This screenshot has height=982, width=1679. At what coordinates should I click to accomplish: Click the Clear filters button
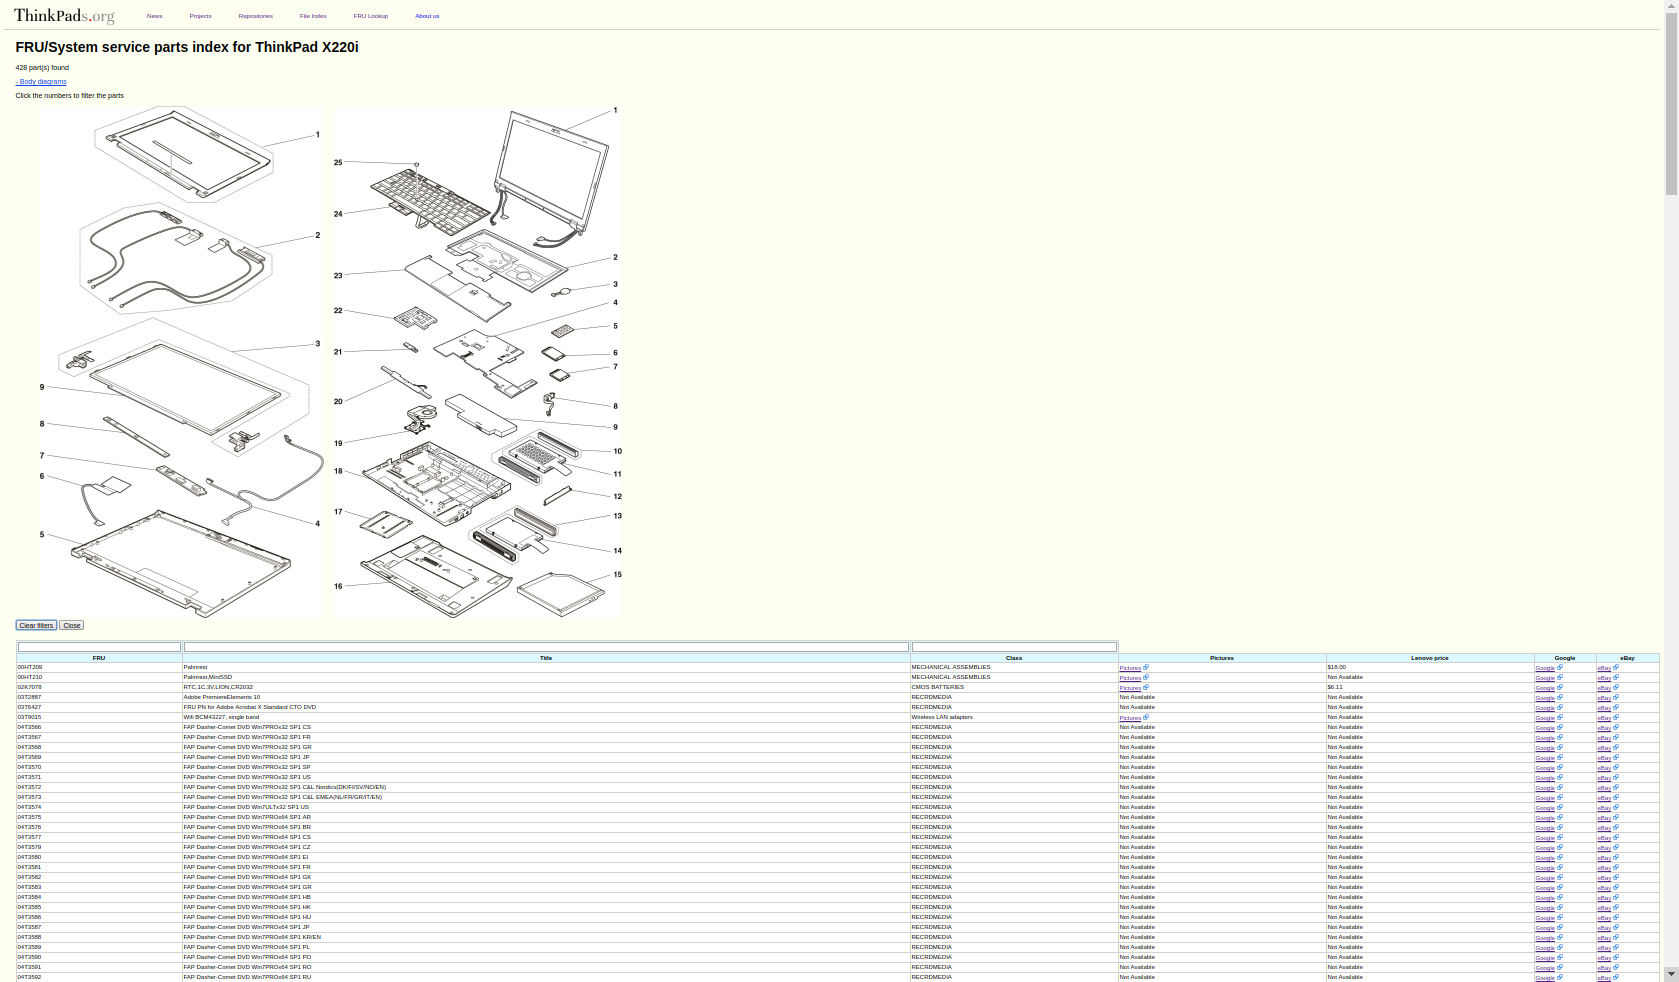coord(36,625)
